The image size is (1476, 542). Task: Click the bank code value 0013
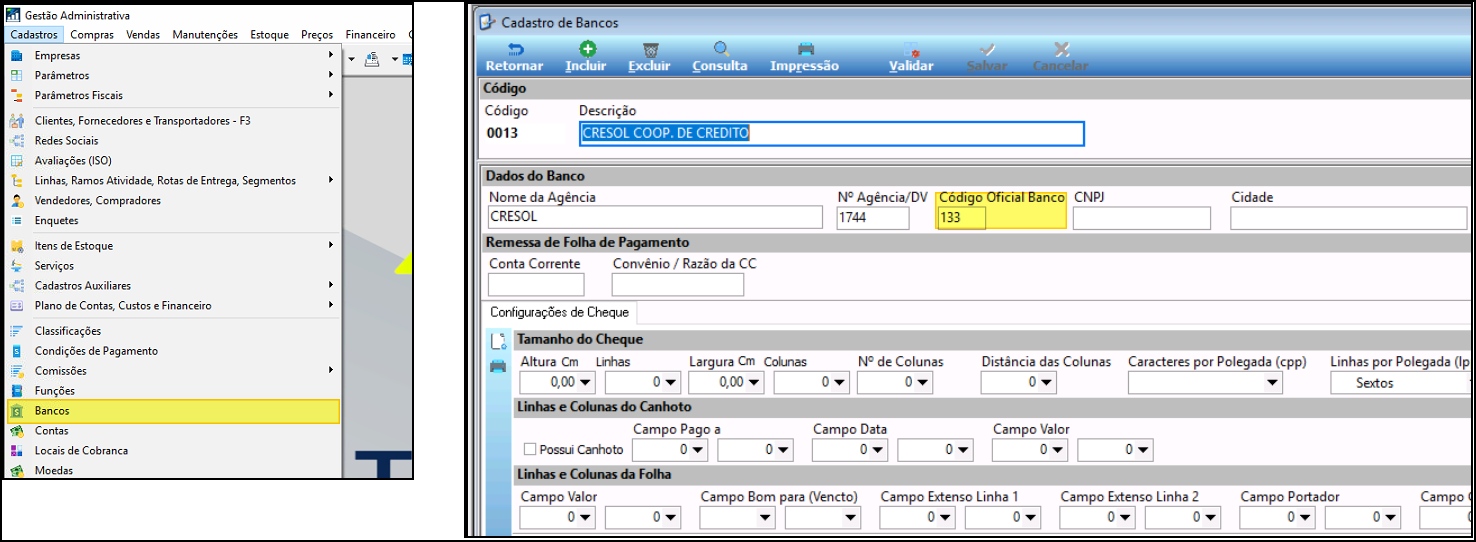[x=502, y=133]
